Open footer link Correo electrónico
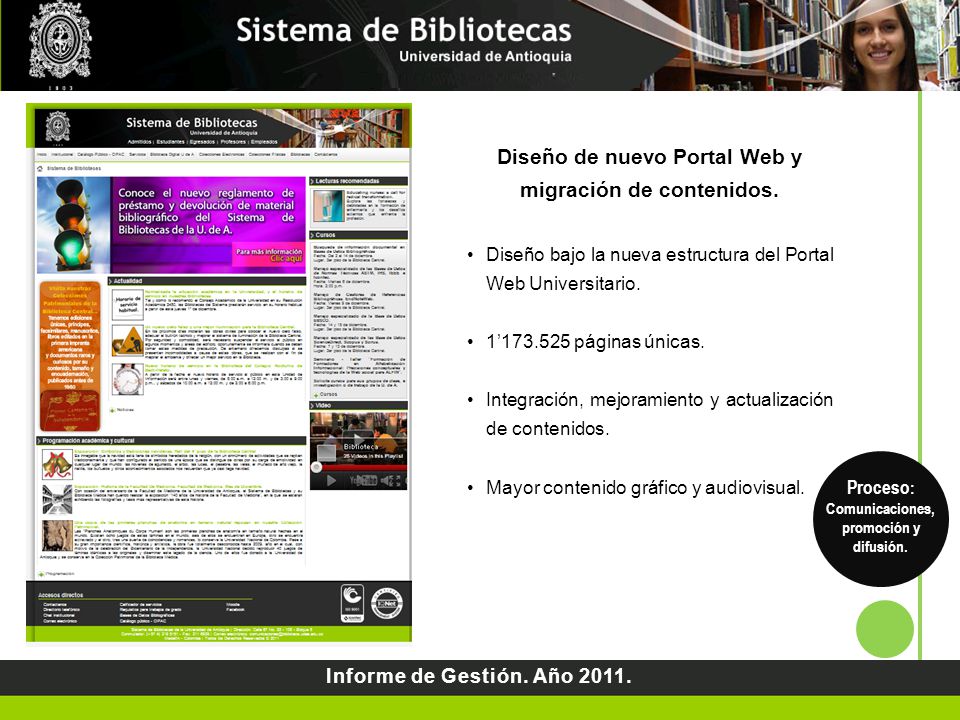Image resolution: width=960 pixels, height=720 pixels. [60, 621]
